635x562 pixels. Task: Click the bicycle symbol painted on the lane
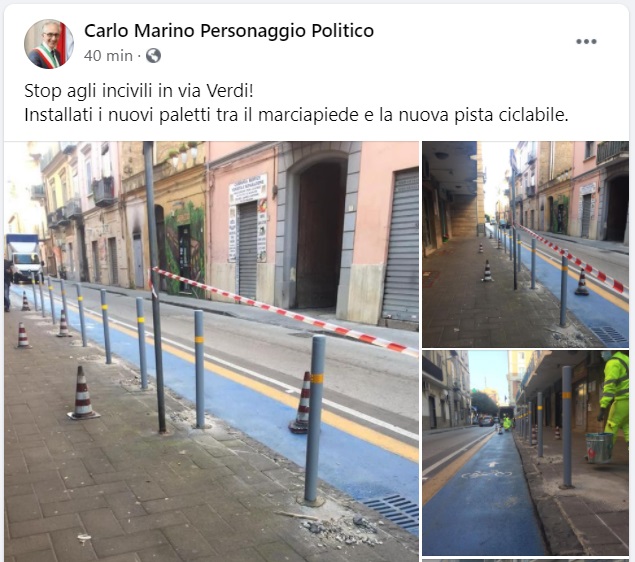pos(486,474)
